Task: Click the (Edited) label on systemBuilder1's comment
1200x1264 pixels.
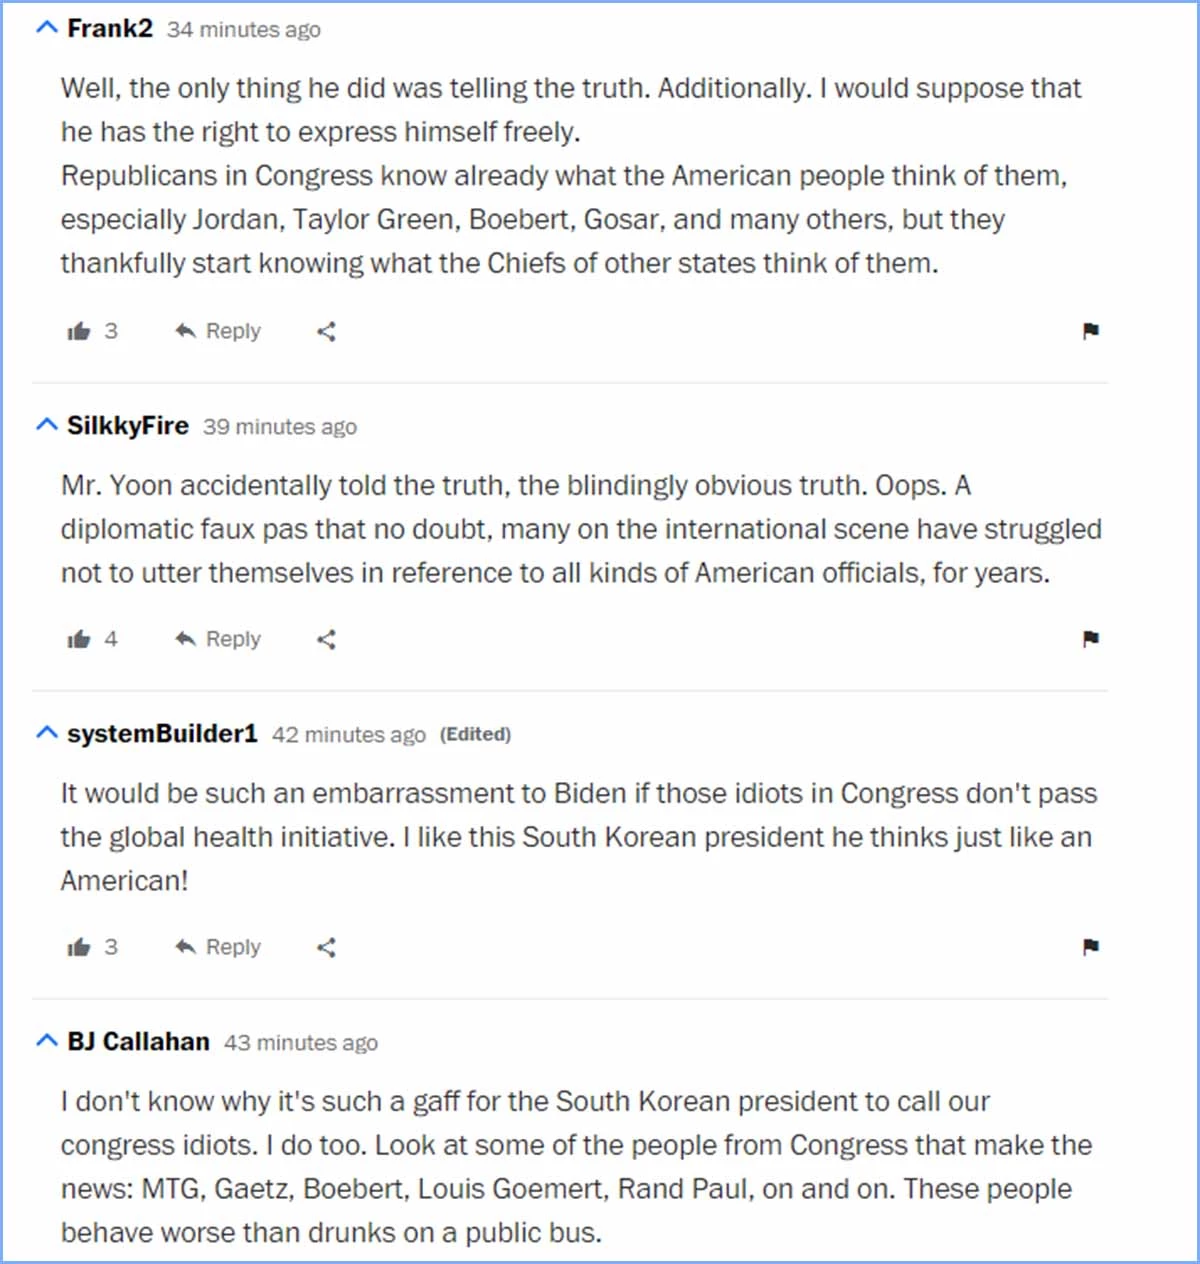Action: point(476,733)
